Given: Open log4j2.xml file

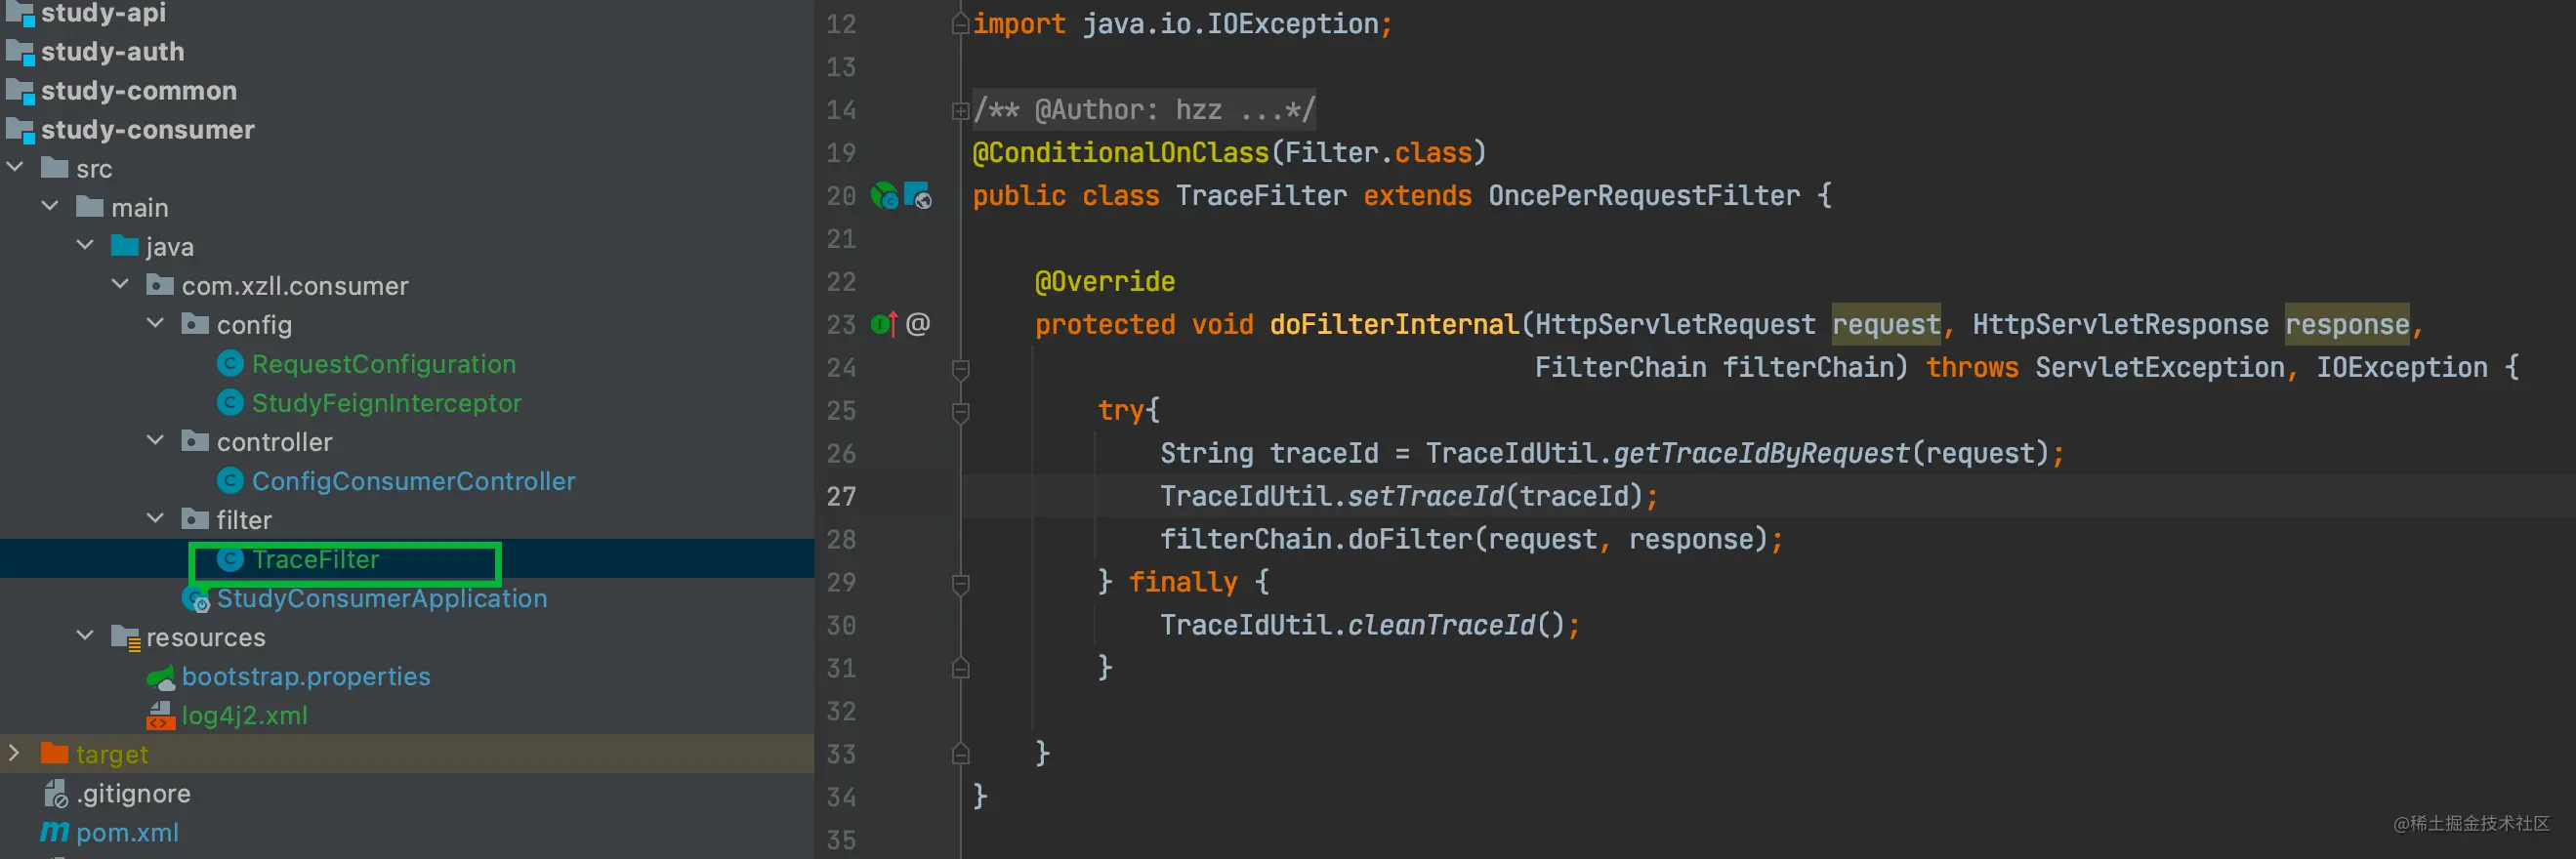Looking at the screenshot, I should click(244, 715).
